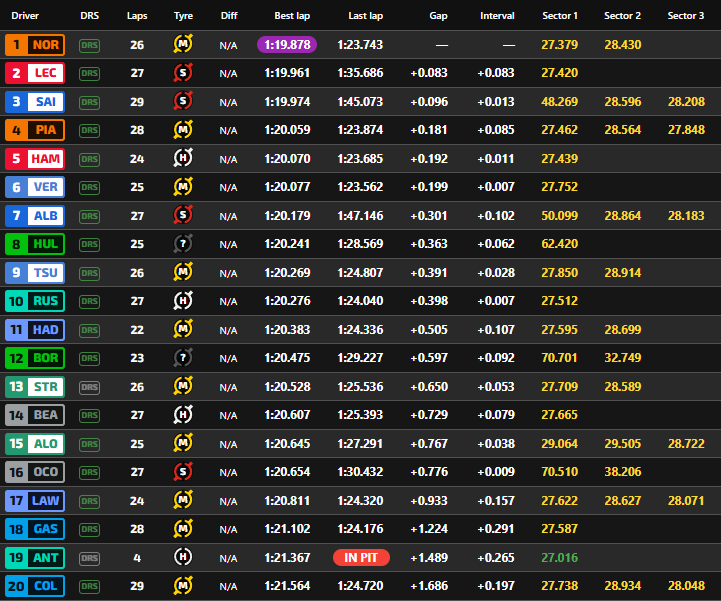Screen dimensions: 721x601
Task: Click the purple 1:19.878 fastest lap badge
Action: point(287,45)
